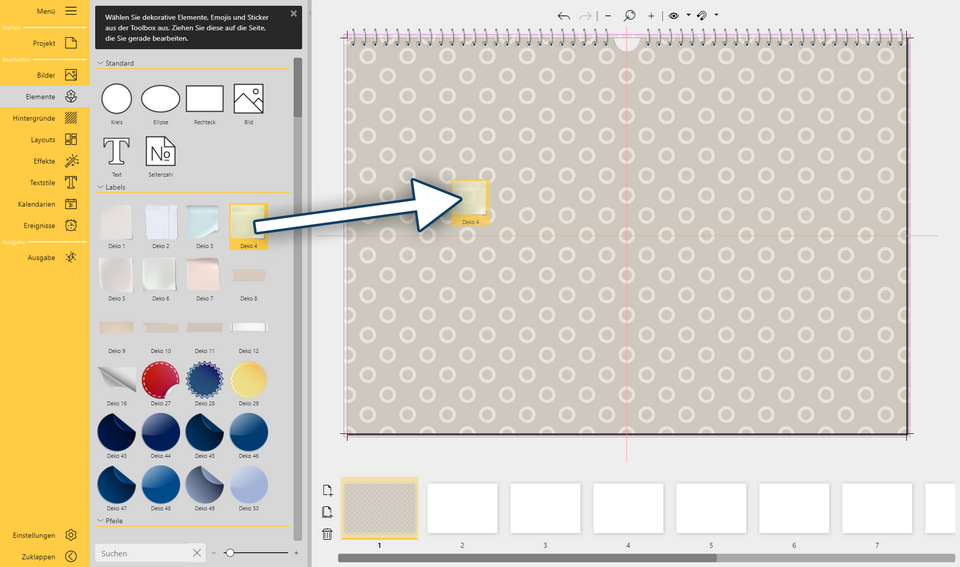Collapse the sidebar with Zuklappen
Viewport: 960px width, 567px height.
coord(71,556)
